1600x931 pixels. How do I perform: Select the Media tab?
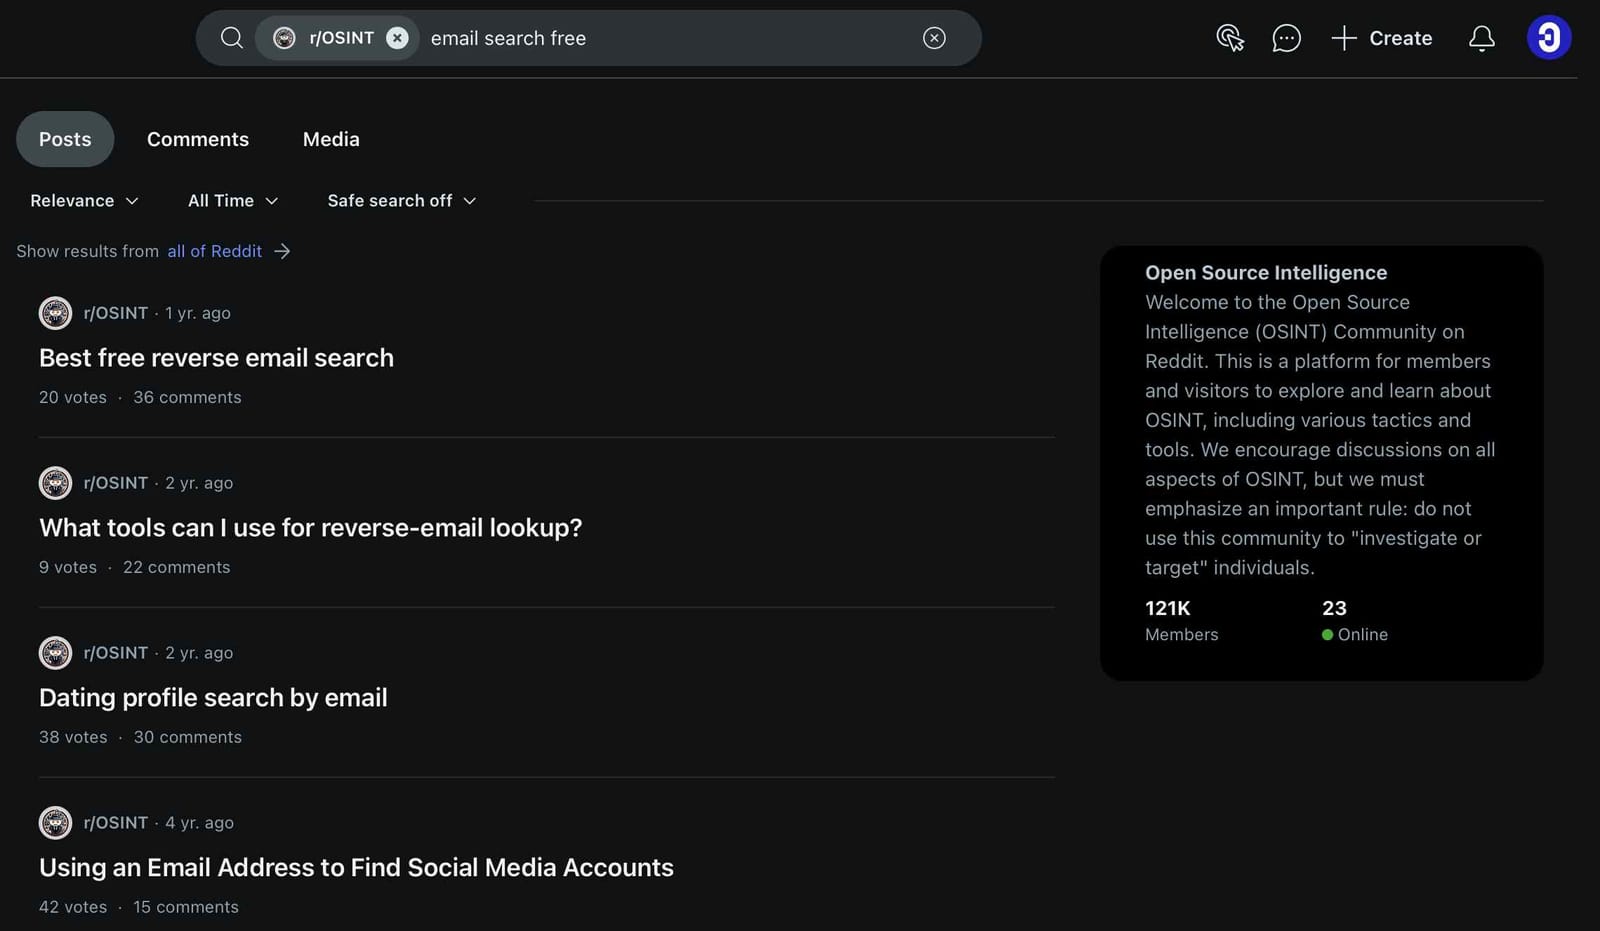pyautogui.click(x=331, y=139)
